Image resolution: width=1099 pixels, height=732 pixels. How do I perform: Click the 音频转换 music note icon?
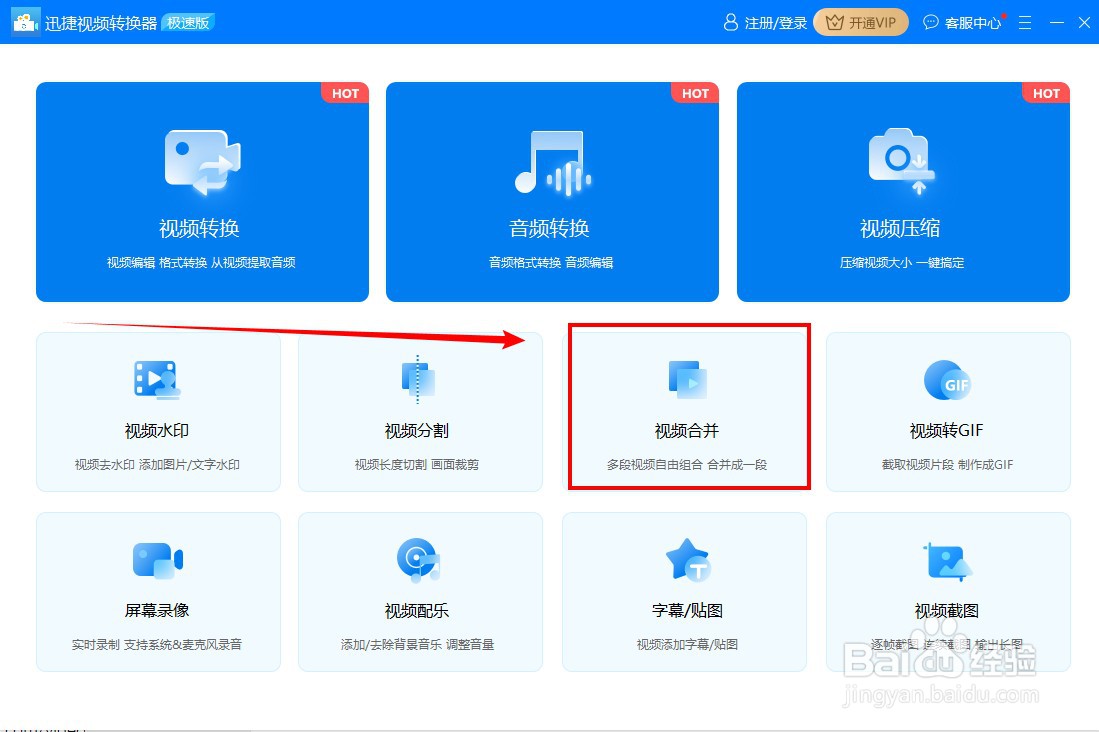click(x=552, y=163)
